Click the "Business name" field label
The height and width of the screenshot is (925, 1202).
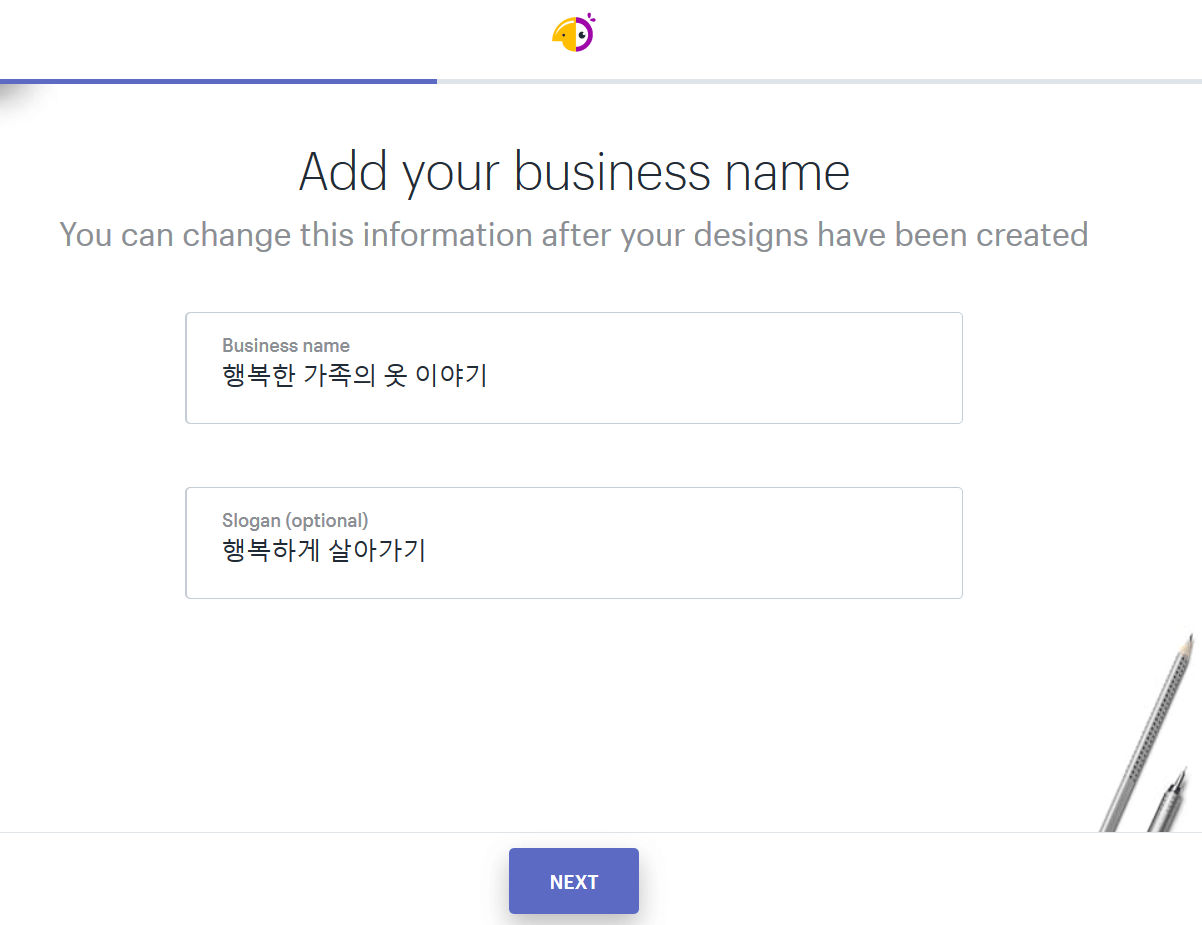(x=286, y=345)
